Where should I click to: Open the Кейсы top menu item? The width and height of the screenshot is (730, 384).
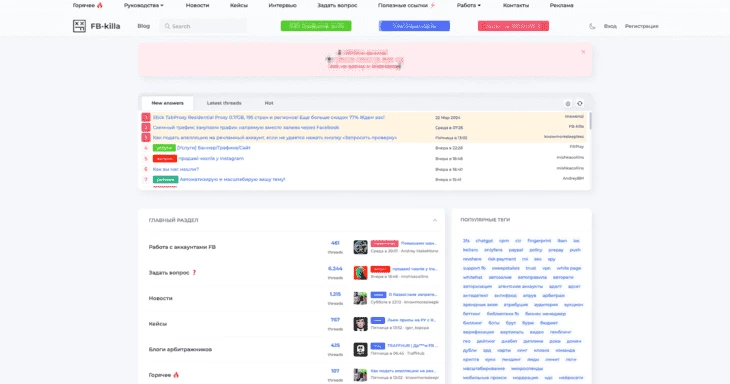click(x=239, y=6)
